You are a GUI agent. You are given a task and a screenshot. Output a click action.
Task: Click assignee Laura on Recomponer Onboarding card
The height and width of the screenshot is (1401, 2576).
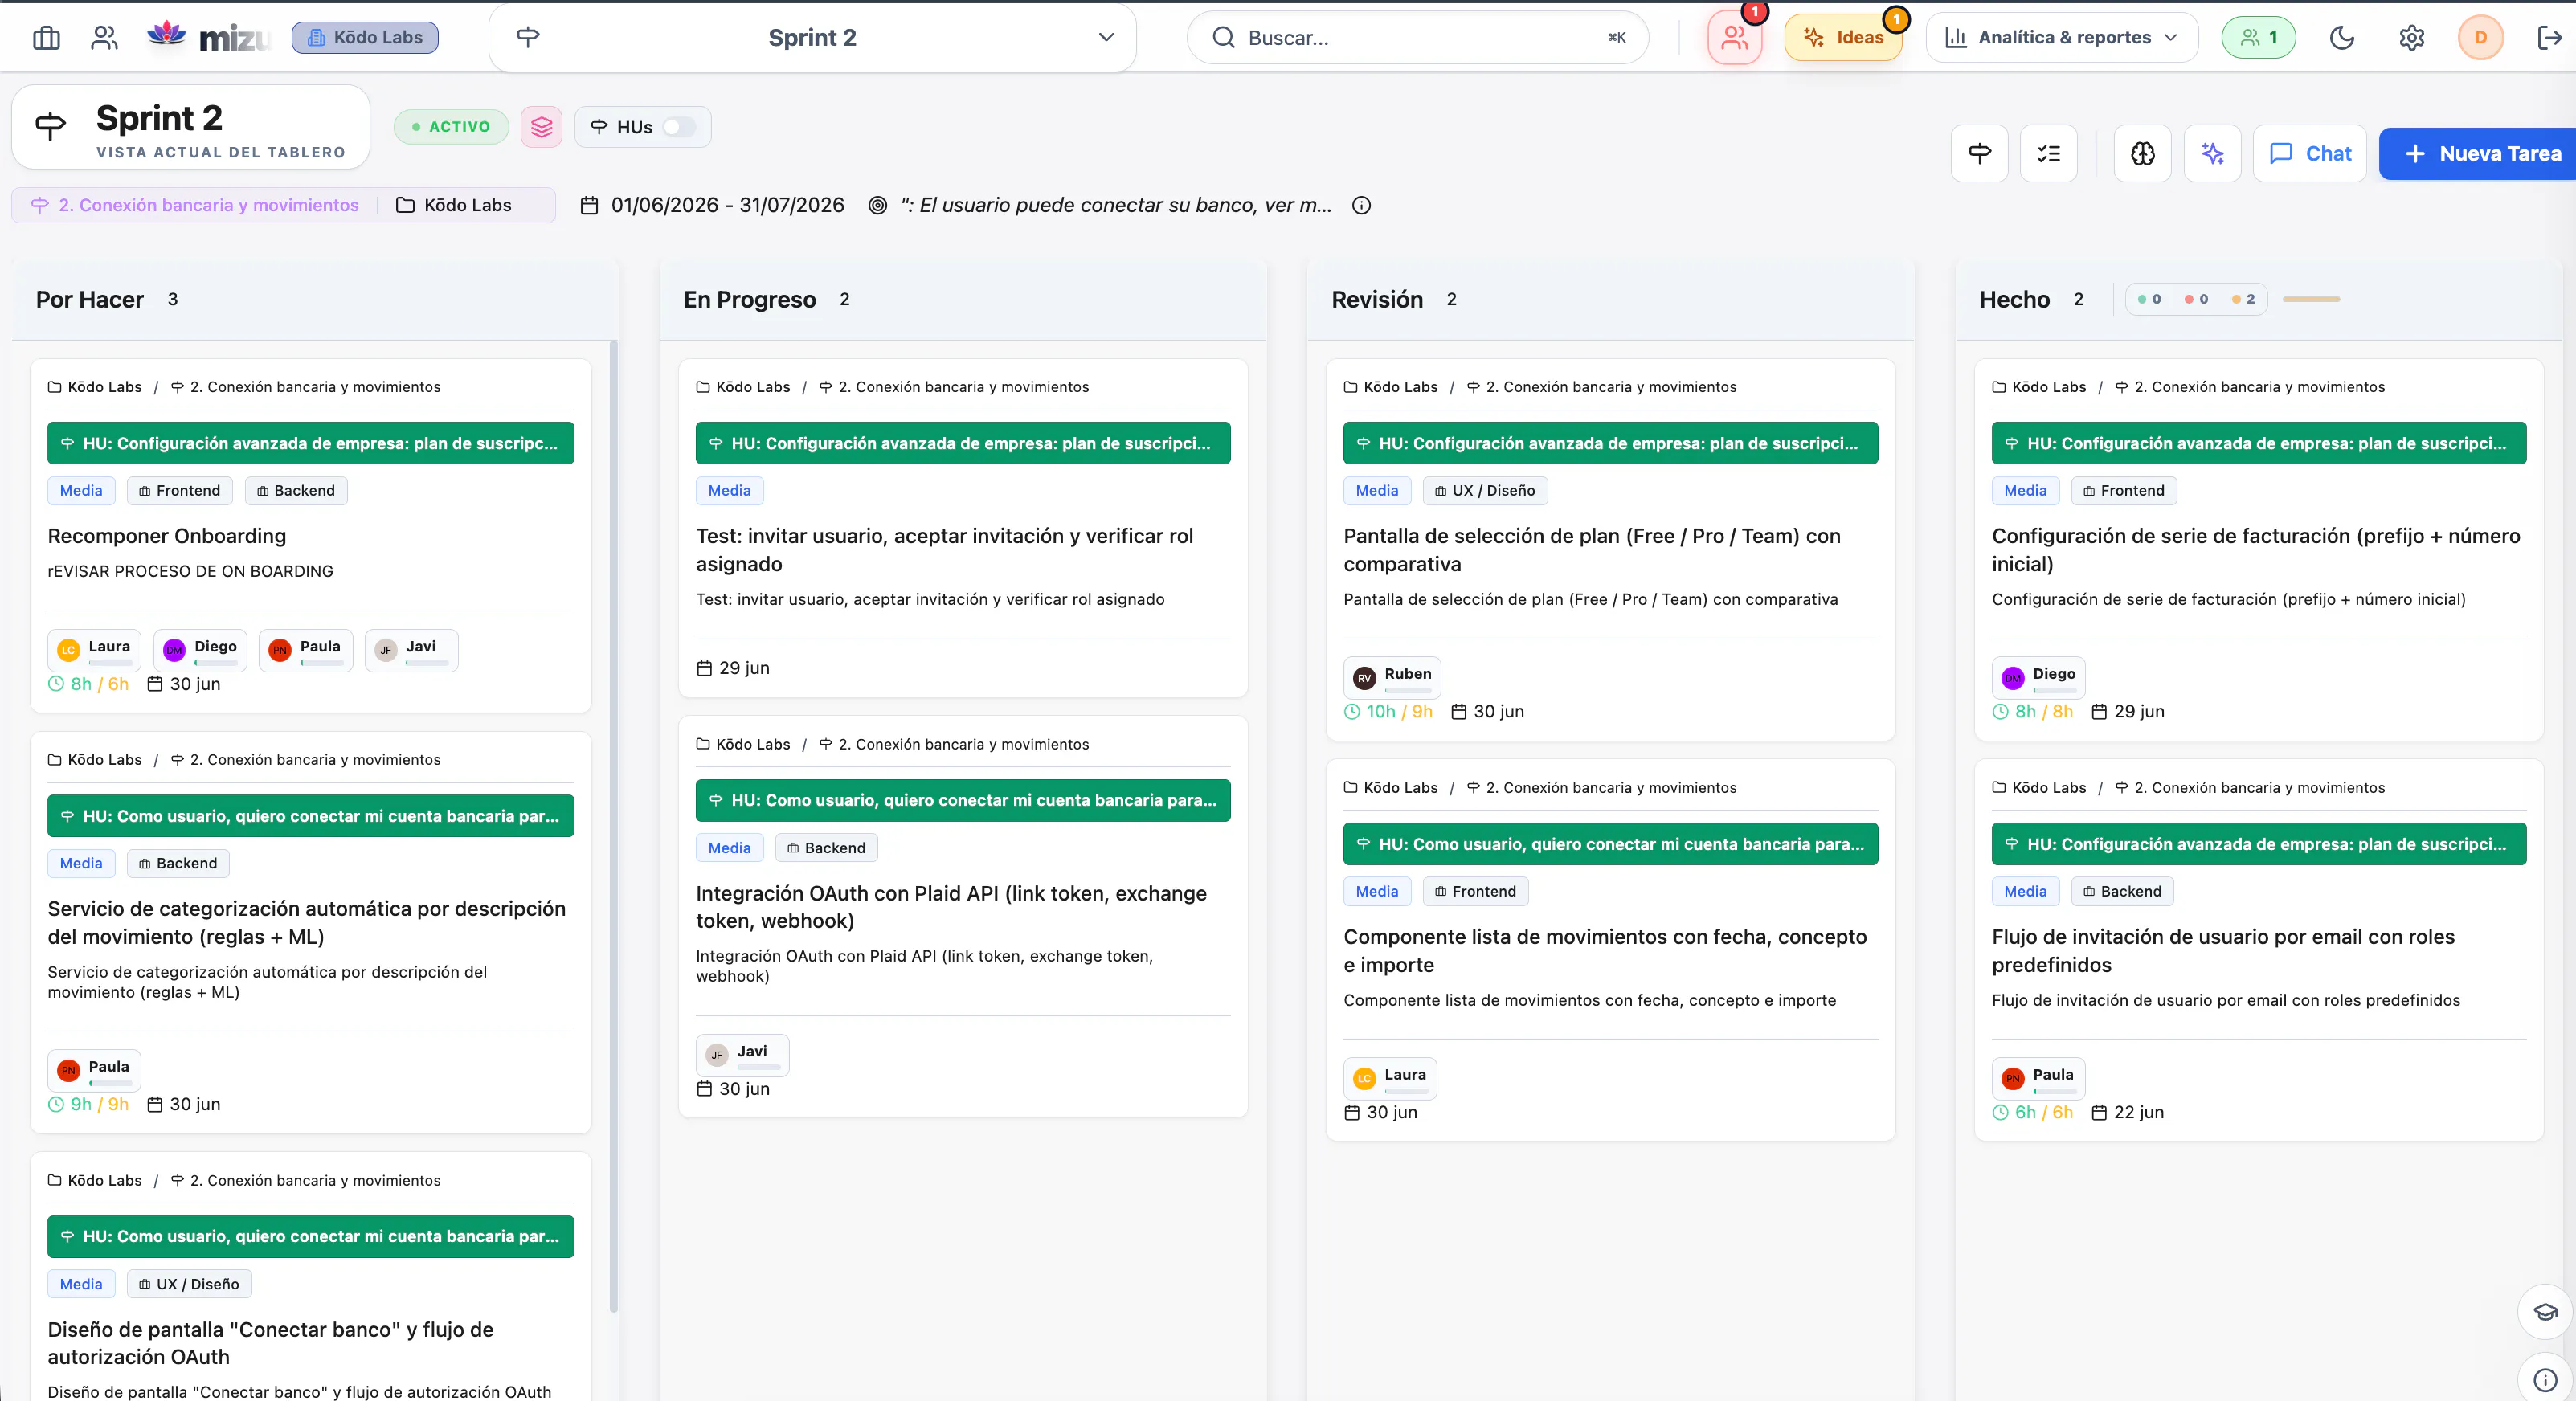95,650
